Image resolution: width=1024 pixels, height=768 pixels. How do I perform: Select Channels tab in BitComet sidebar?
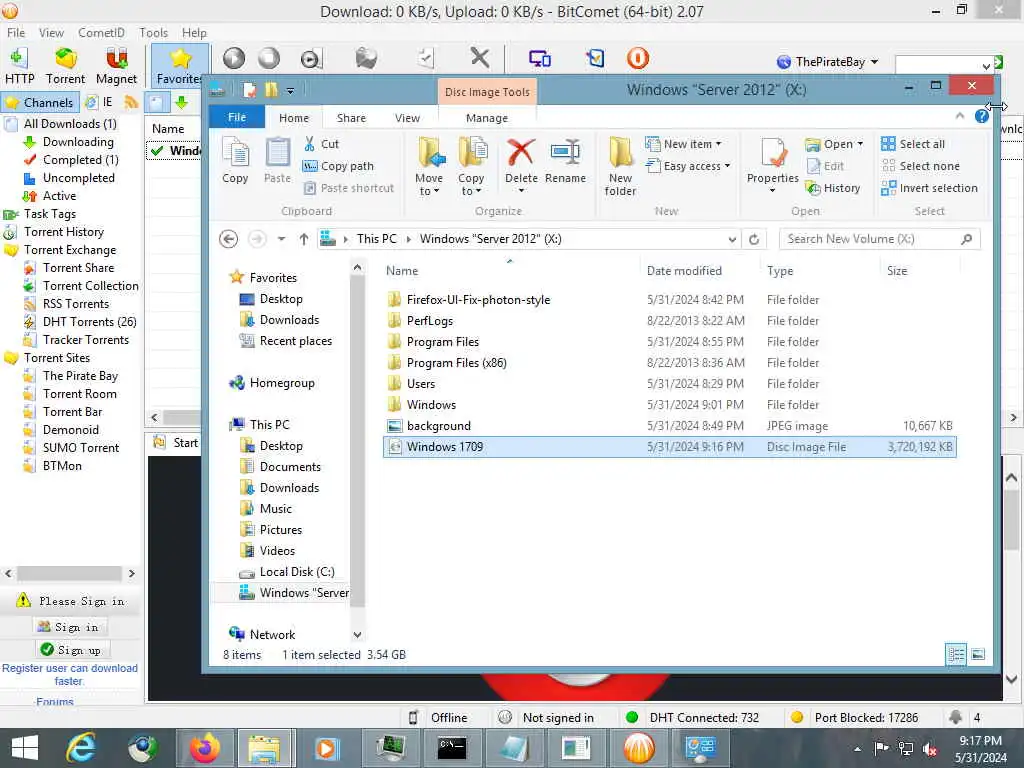[40, 103]
